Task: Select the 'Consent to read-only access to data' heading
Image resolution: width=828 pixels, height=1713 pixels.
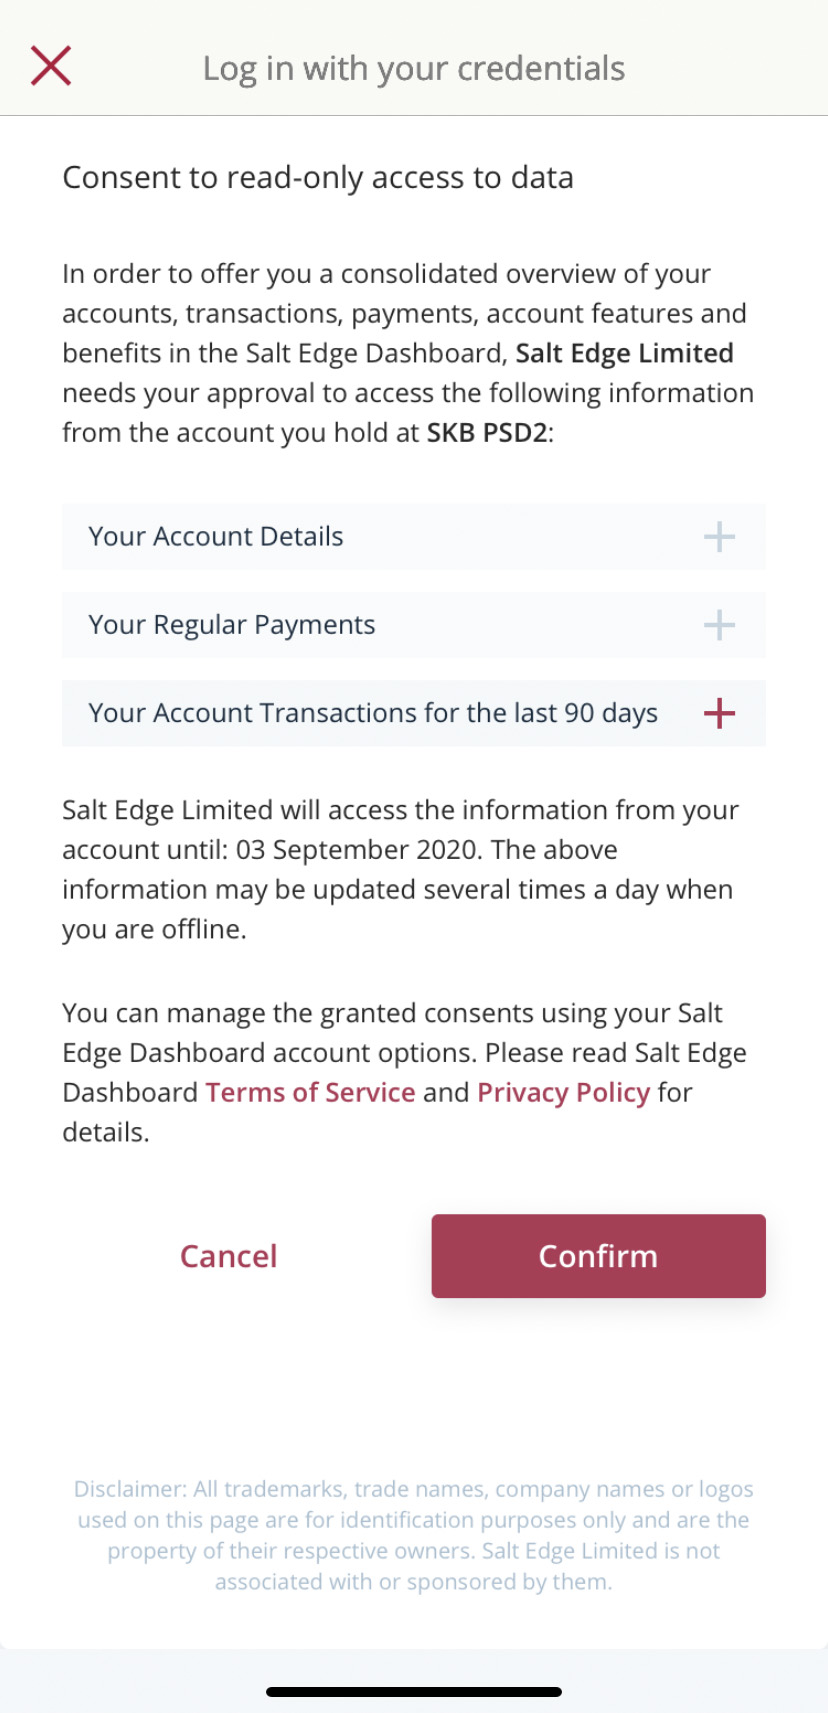Action: click(318, 177)
